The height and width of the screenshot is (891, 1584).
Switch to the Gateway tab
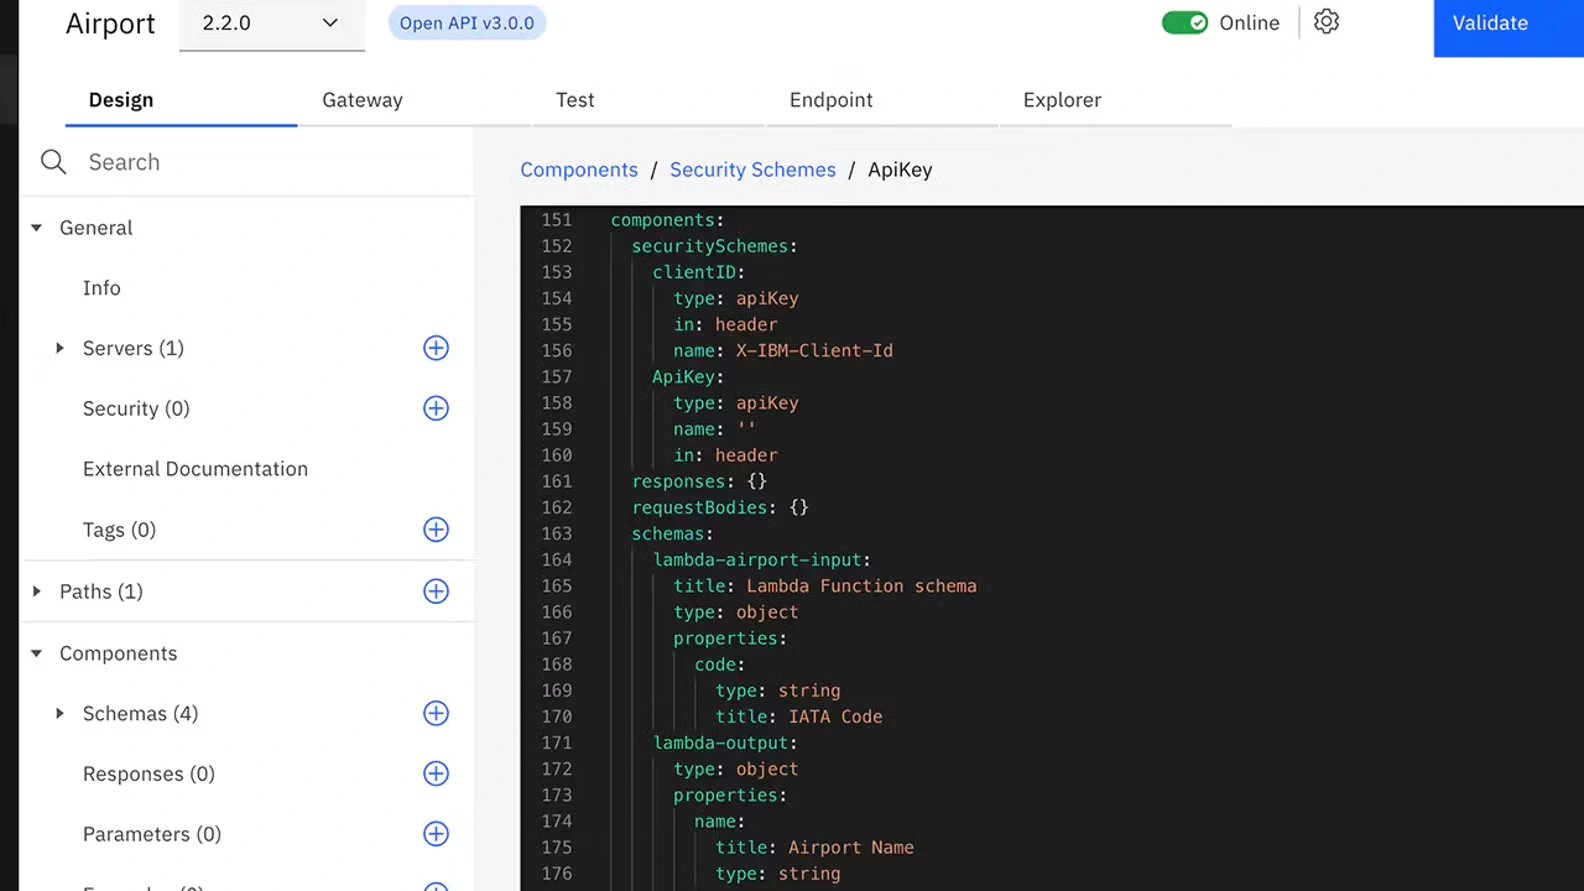362,100
